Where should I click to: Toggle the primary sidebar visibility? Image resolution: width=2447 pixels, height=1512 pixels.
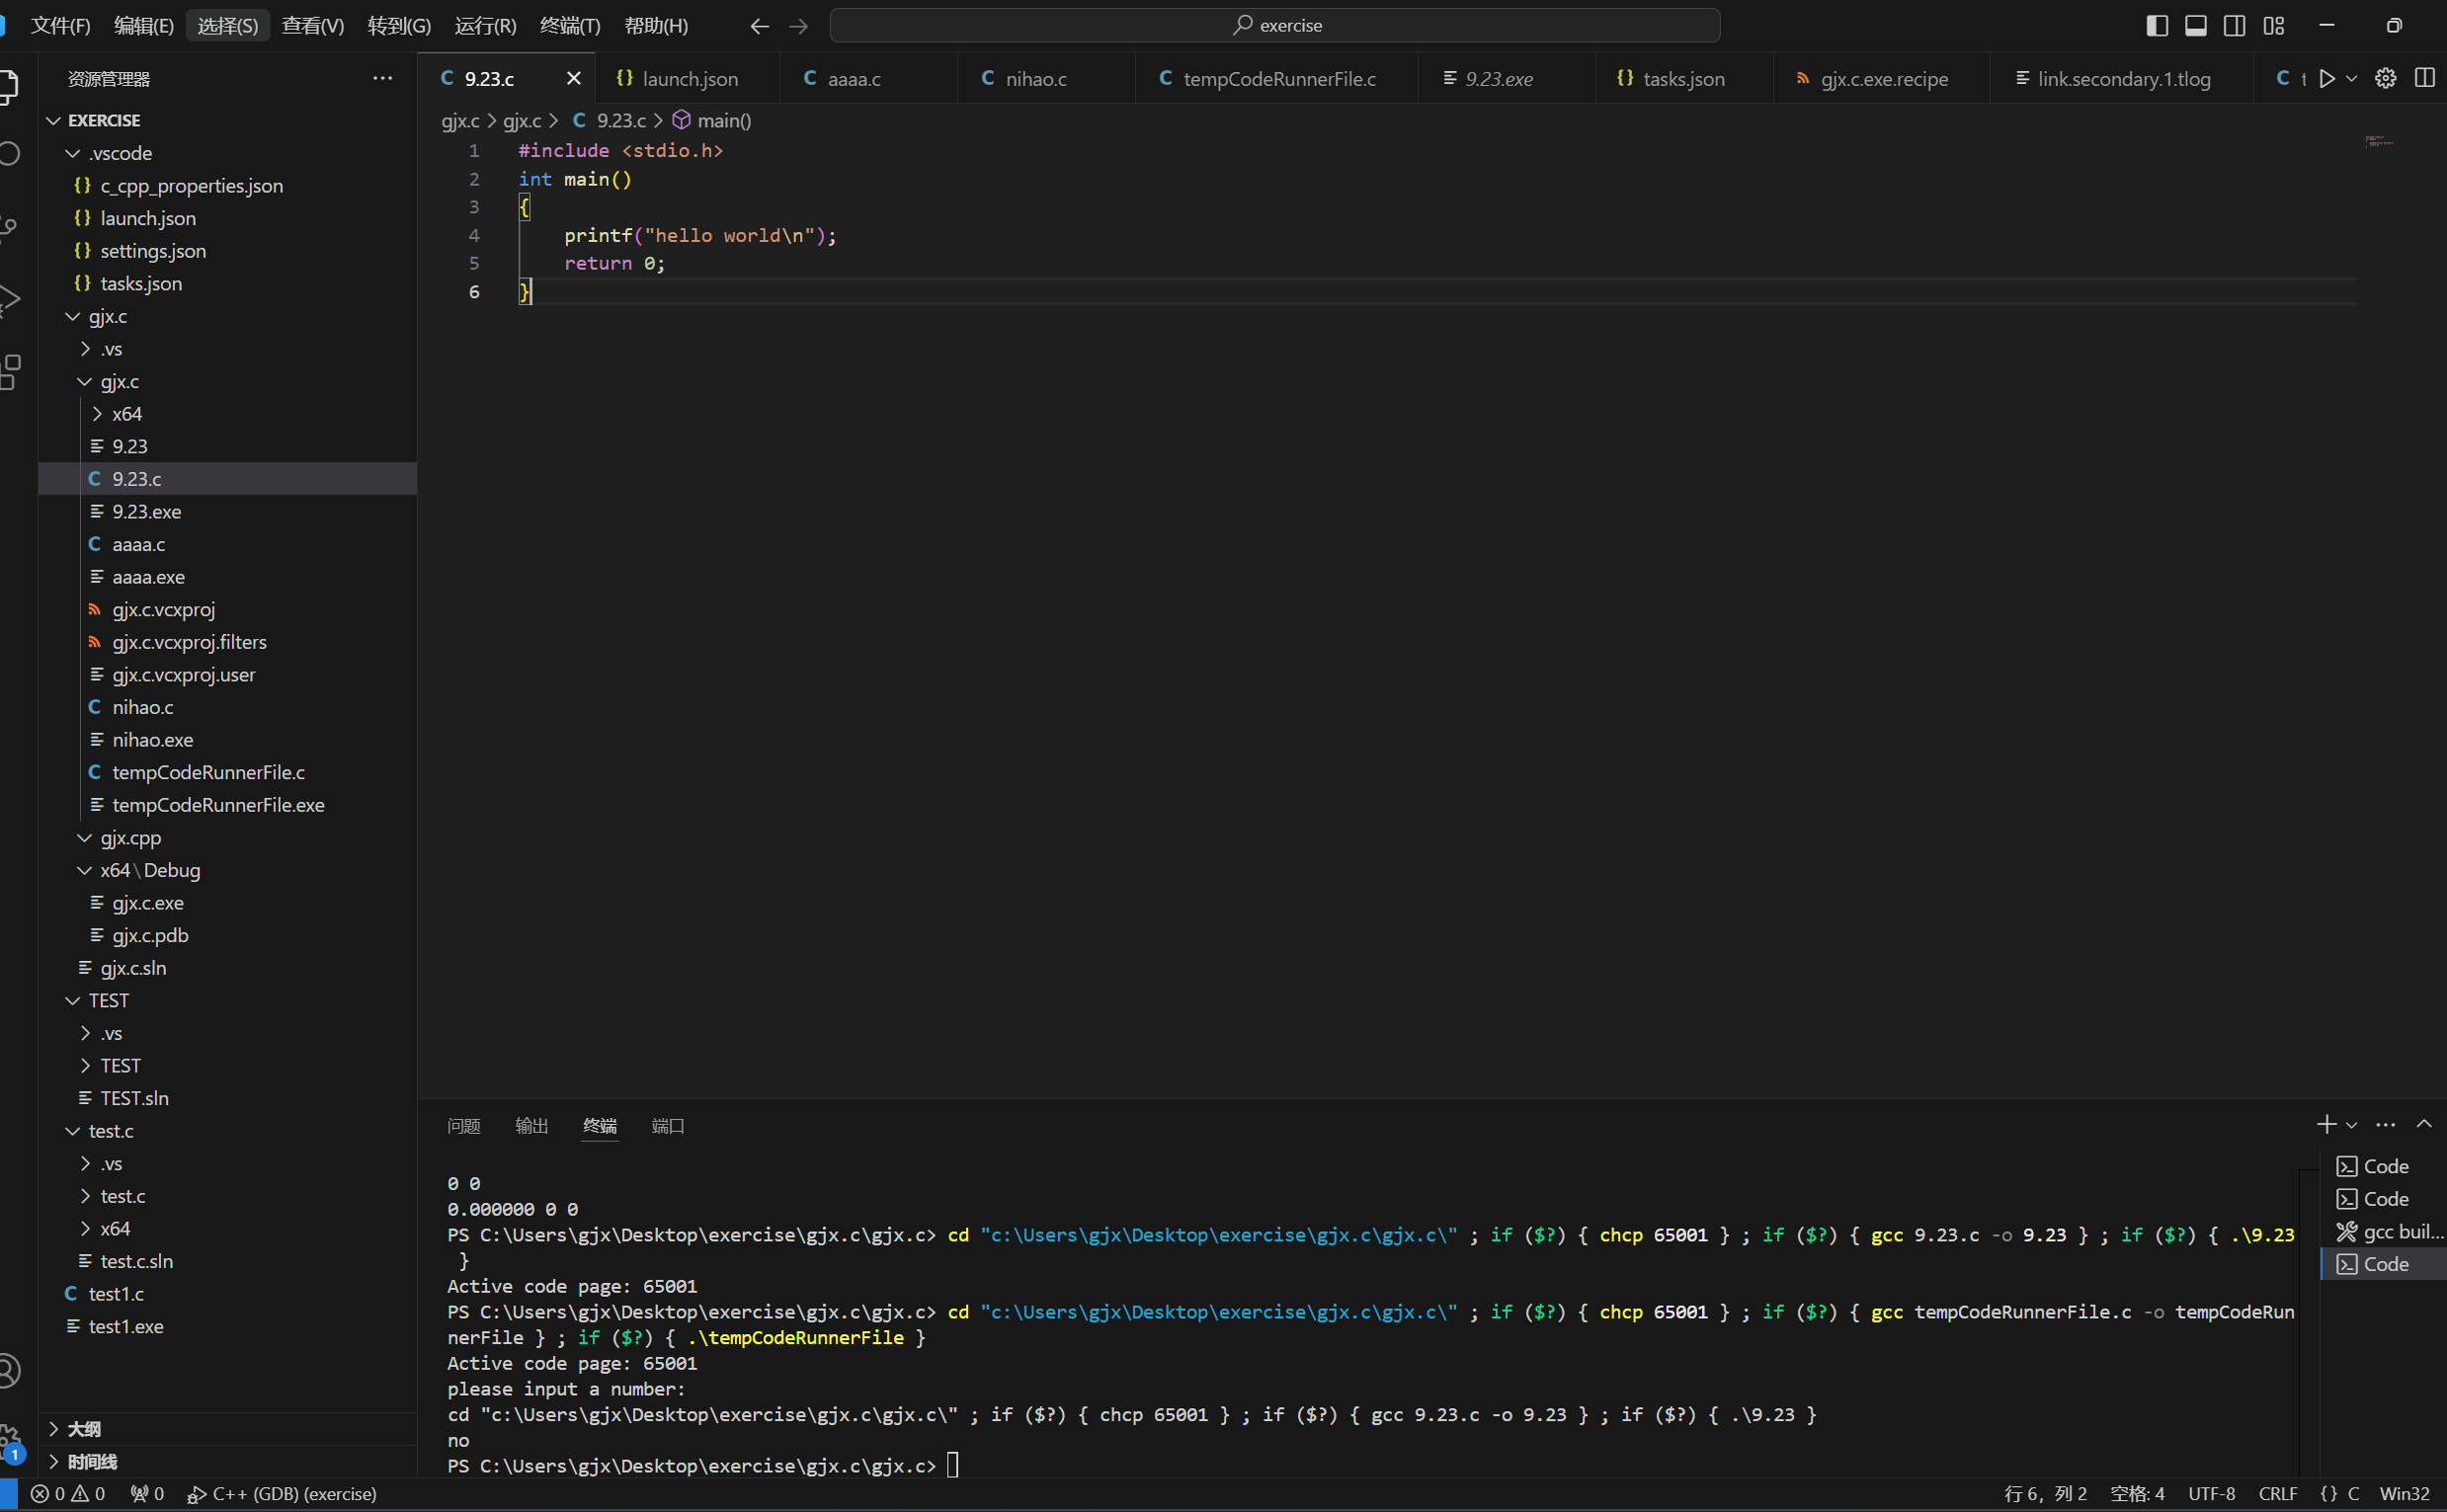pos(2157,26)
